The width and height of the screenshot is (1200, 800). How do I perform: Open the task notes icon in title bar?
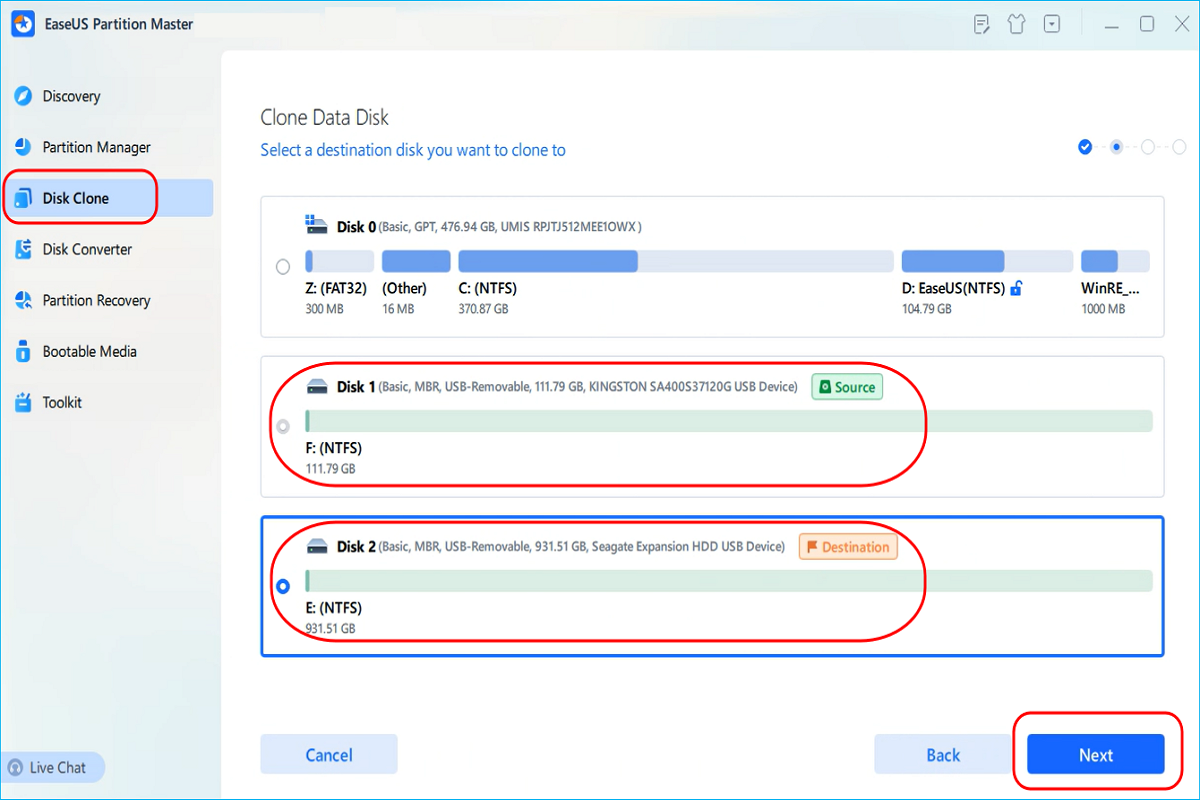tap(982, 24)
